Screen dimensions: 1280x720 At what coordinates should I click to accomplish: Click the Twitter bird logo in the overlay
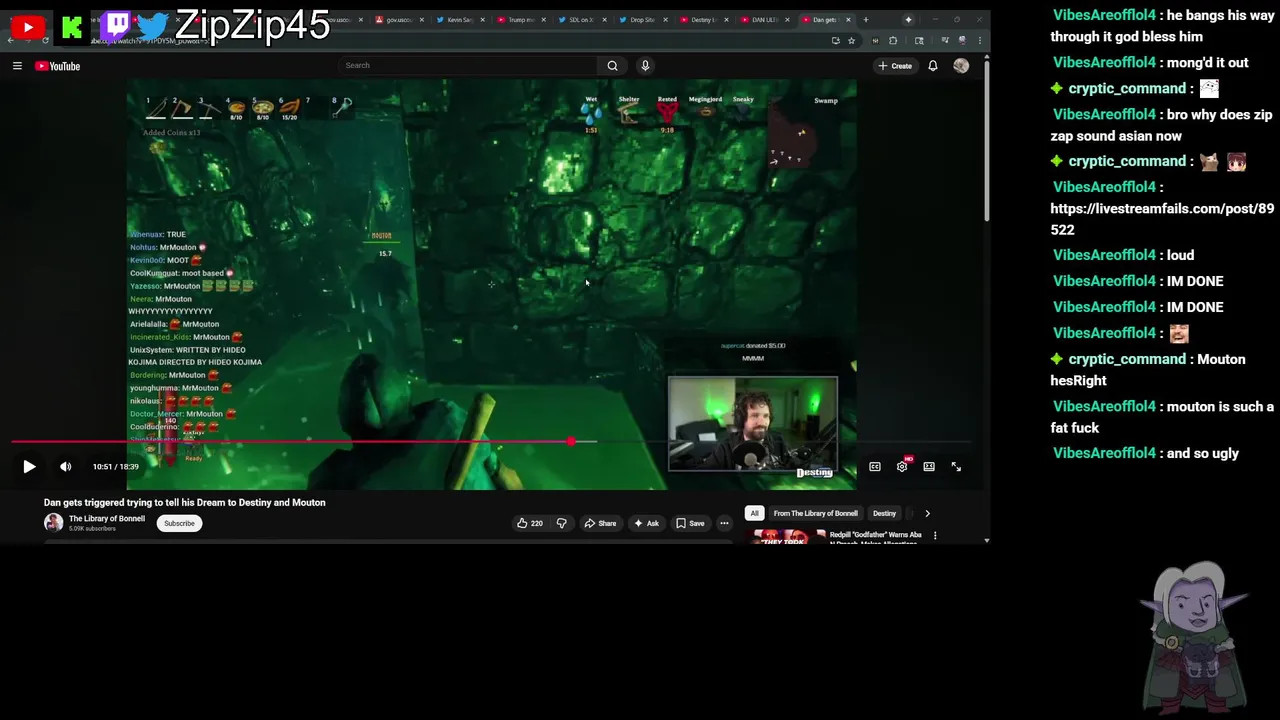pyautogui.click(x=153, y=27)
